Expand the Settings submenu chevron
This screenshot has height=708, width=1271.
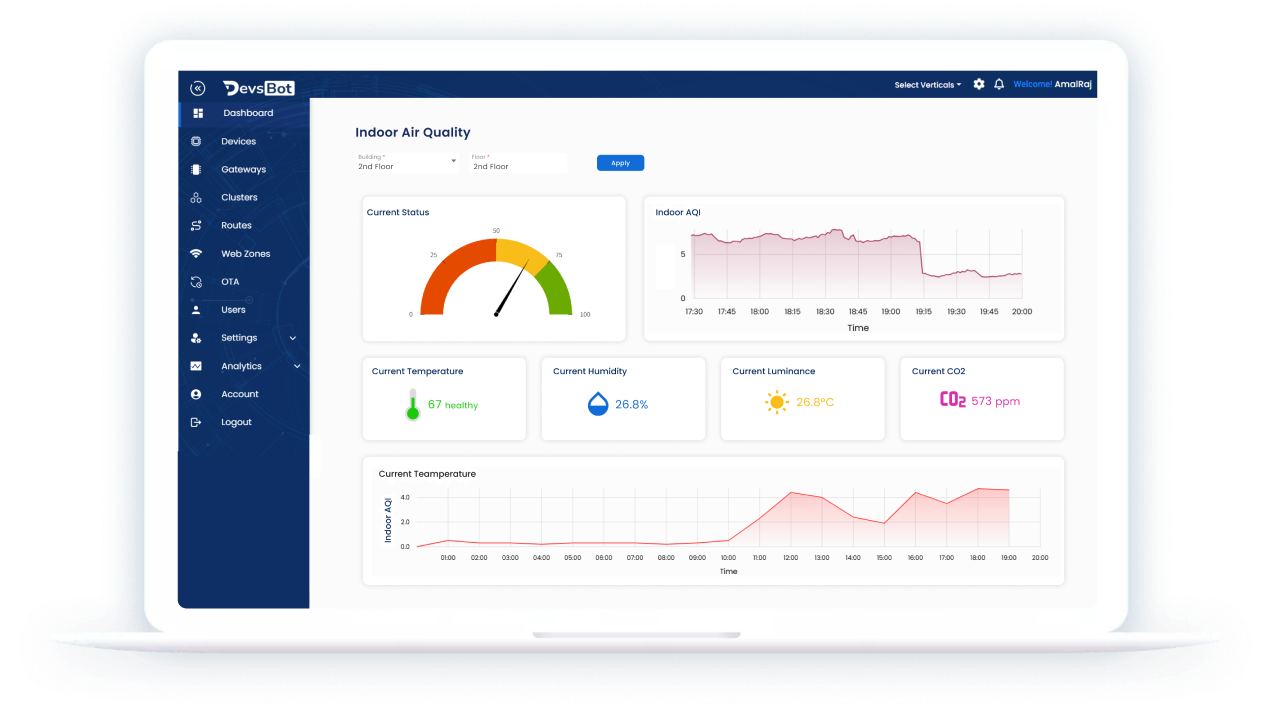(x=293, y=338)
